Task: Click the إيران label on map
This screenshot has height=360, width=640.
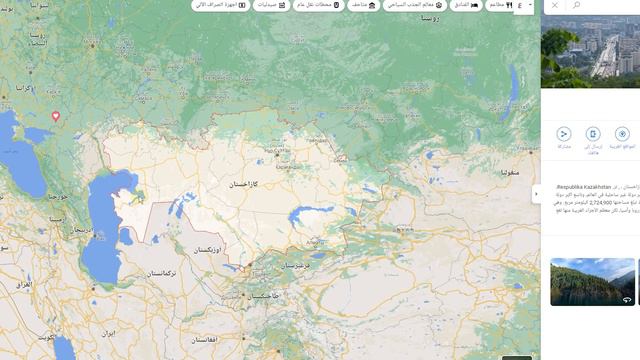Action: (x=108, y=333)
